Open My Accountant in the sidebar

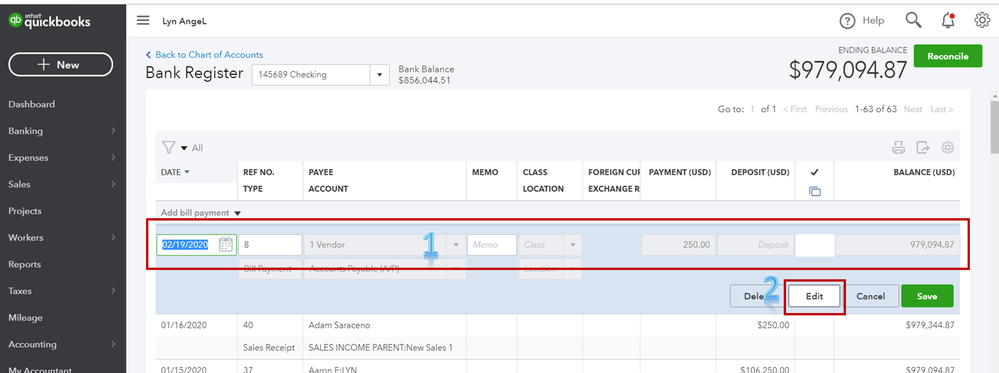click(40, 370)
